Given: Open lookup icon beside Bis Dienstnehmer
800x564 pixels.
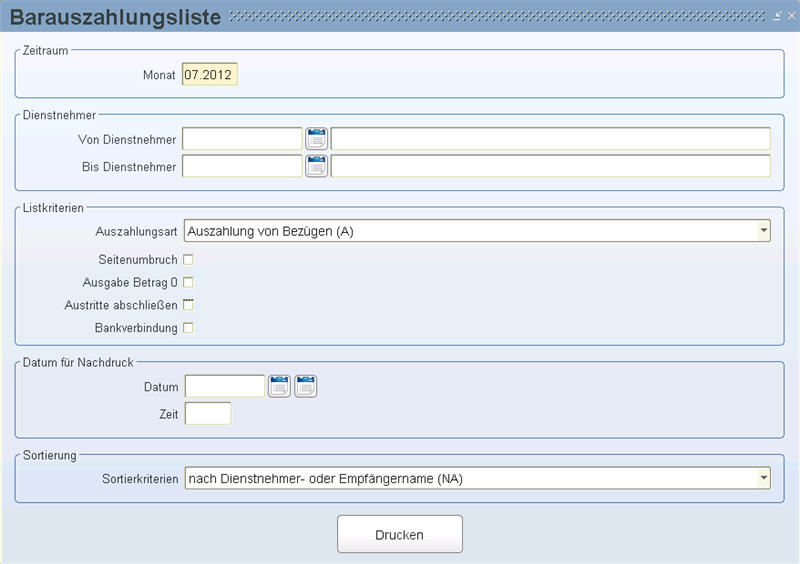Looking at the screenshot, I should [x=316, y=166].
